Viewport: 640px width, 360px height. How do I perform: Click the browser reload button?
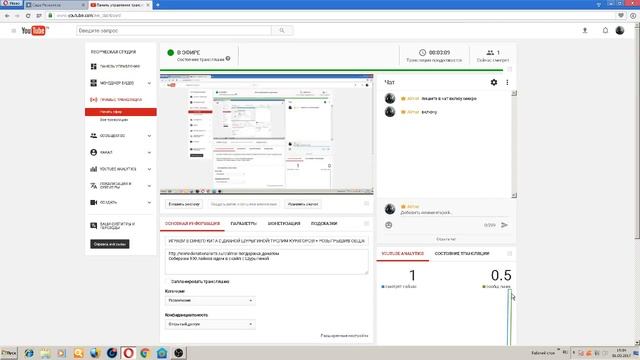pyautogui.click(x=28, y=16)
